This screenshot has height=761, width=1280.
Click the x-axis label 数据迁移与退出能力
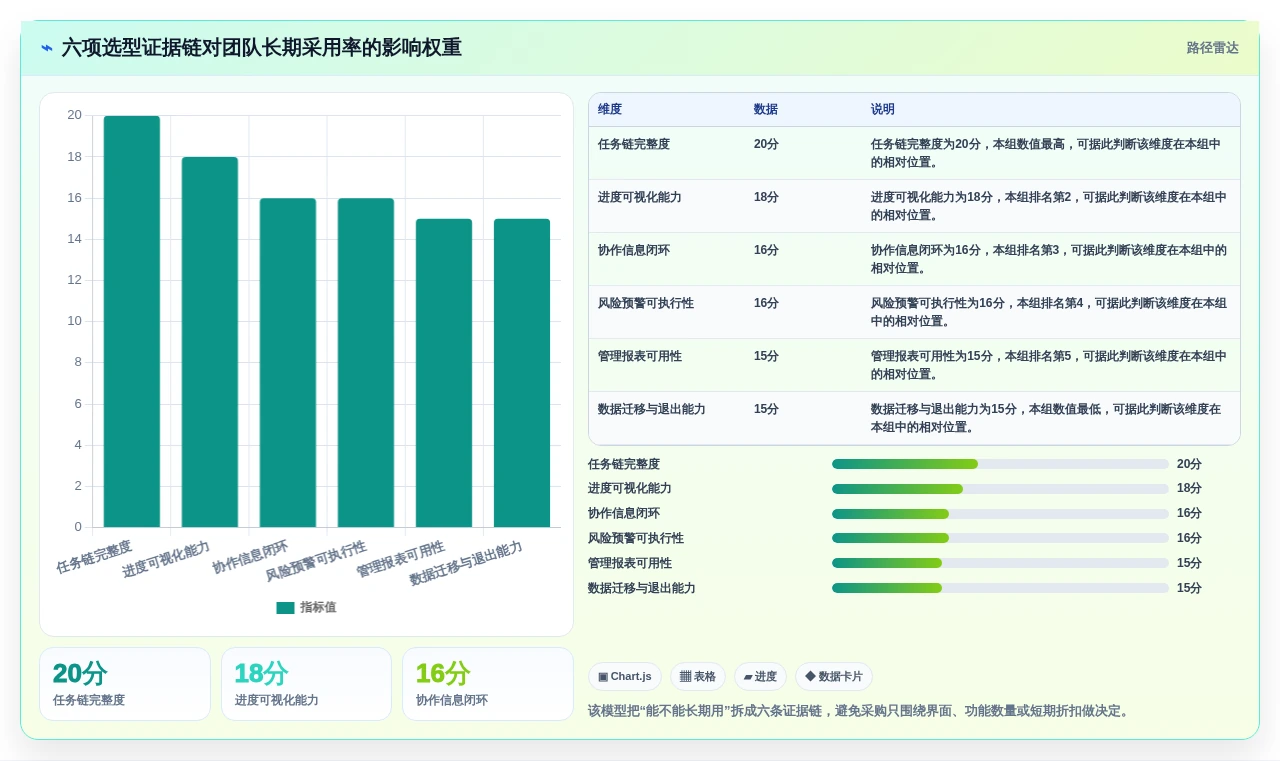coord(466,563)
